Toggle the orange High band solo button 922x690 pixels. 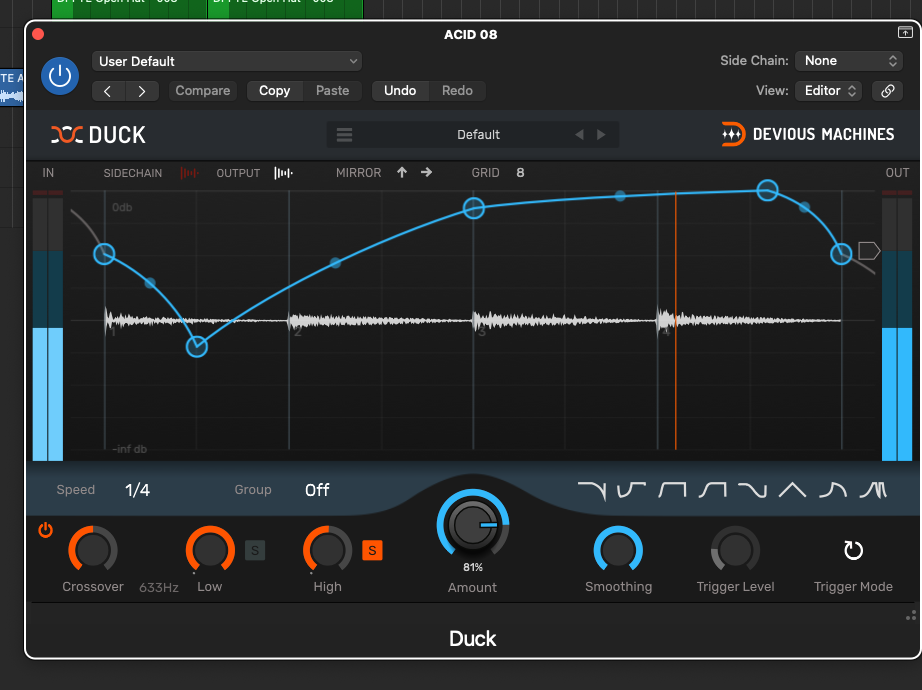[x=372, y=551]
